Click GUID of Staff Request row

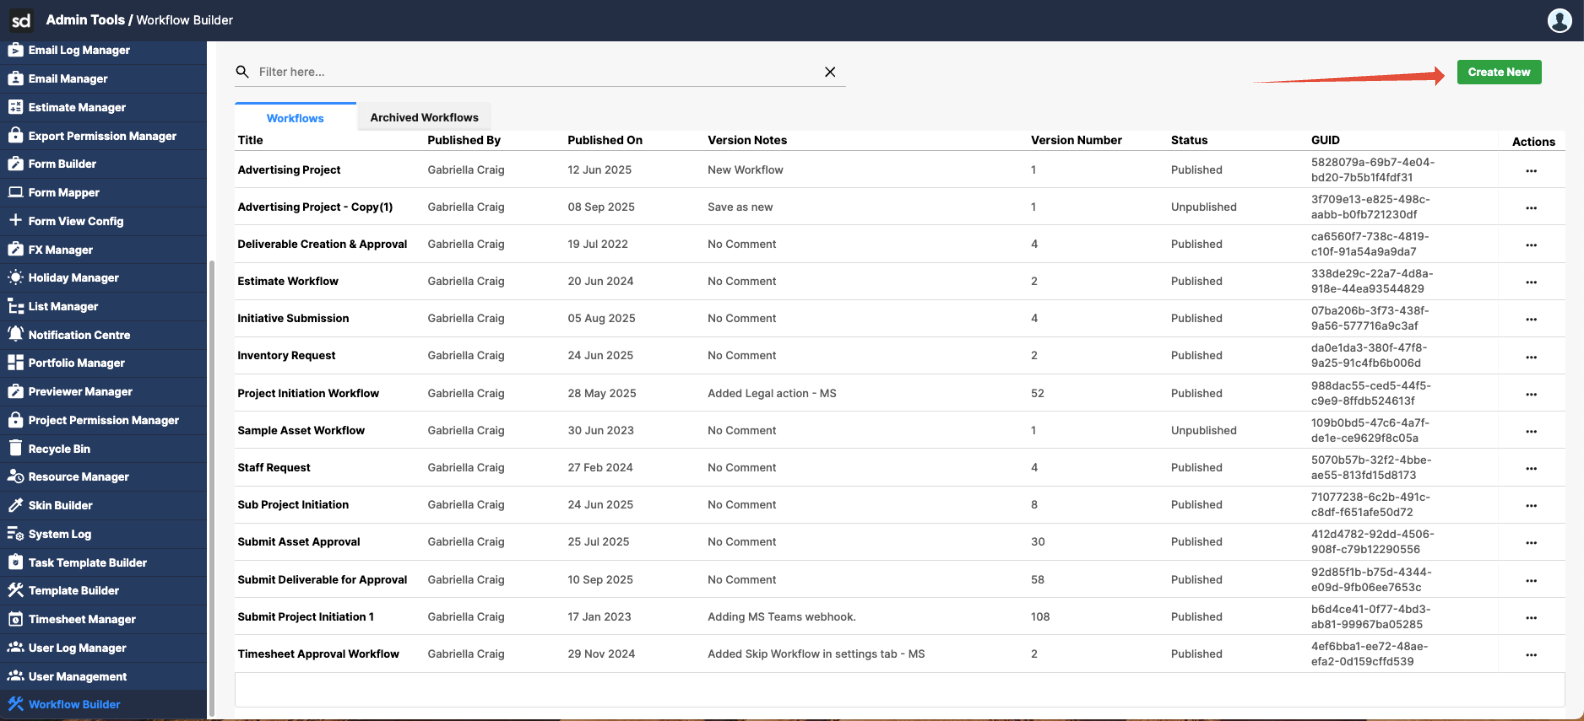(1370, 468)
